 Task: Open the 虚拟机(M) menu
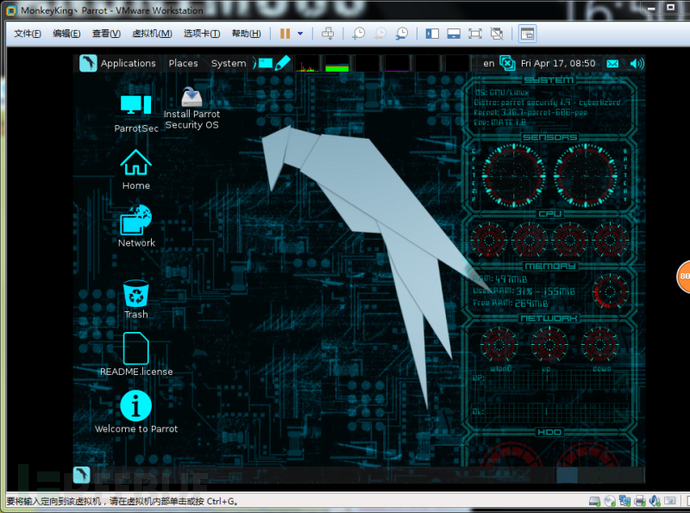coord(152,33)
